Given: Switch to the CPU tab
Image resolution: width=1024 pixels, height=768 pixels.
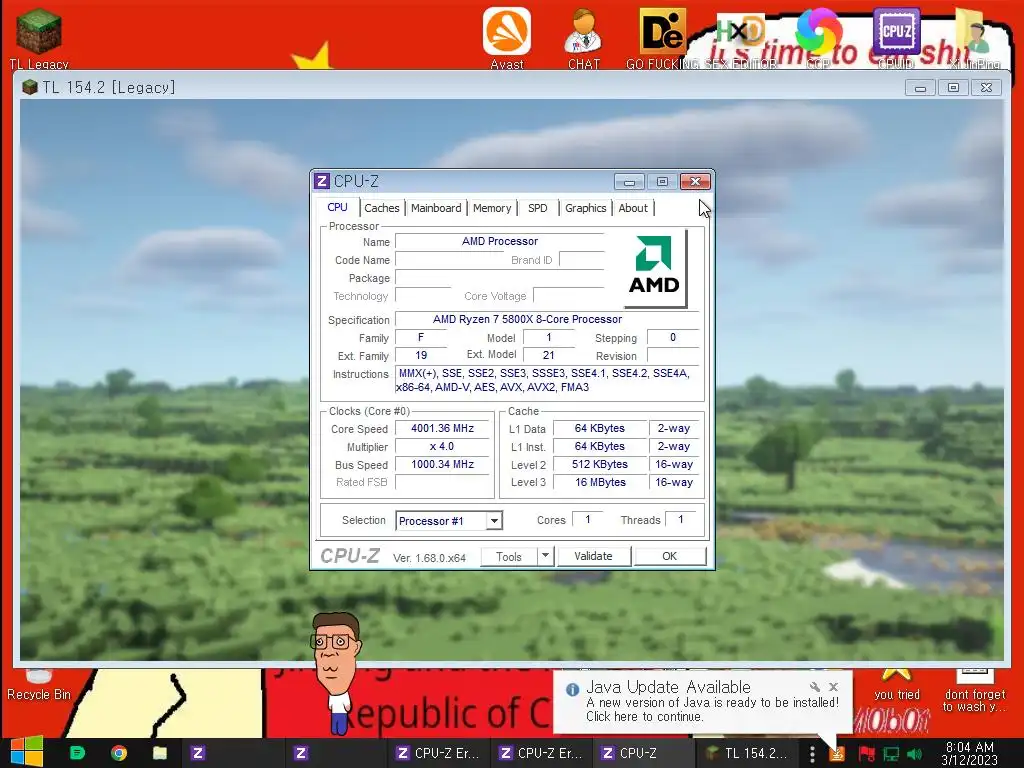Looking at the screenshot, I should [x=338, y=207].
